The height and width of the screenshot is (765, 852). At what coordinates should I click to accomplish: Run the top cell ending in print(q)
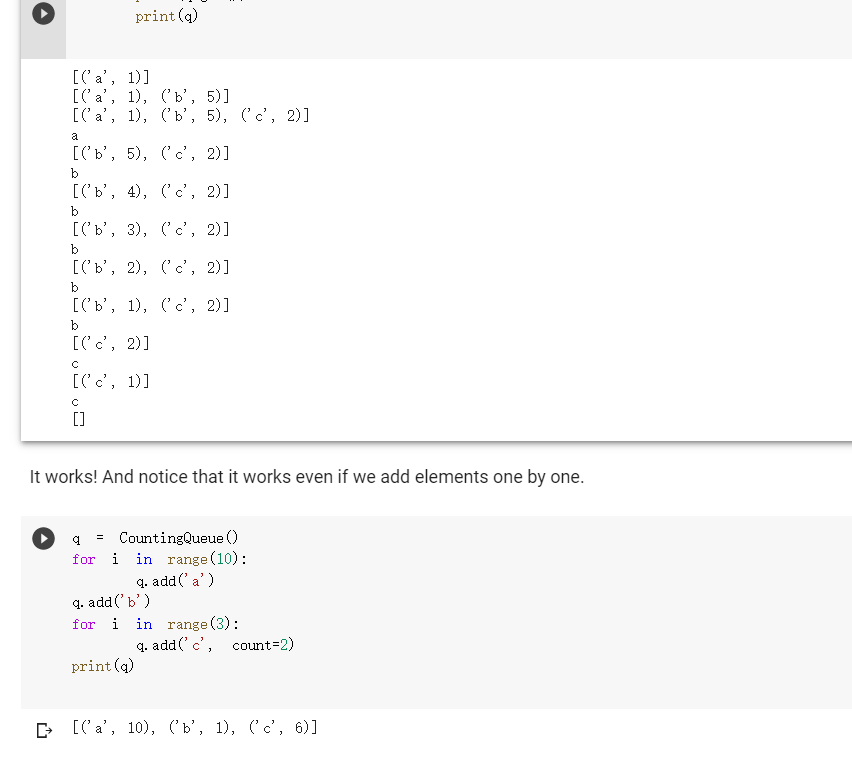pyautogui.click(x=43, y=14)
